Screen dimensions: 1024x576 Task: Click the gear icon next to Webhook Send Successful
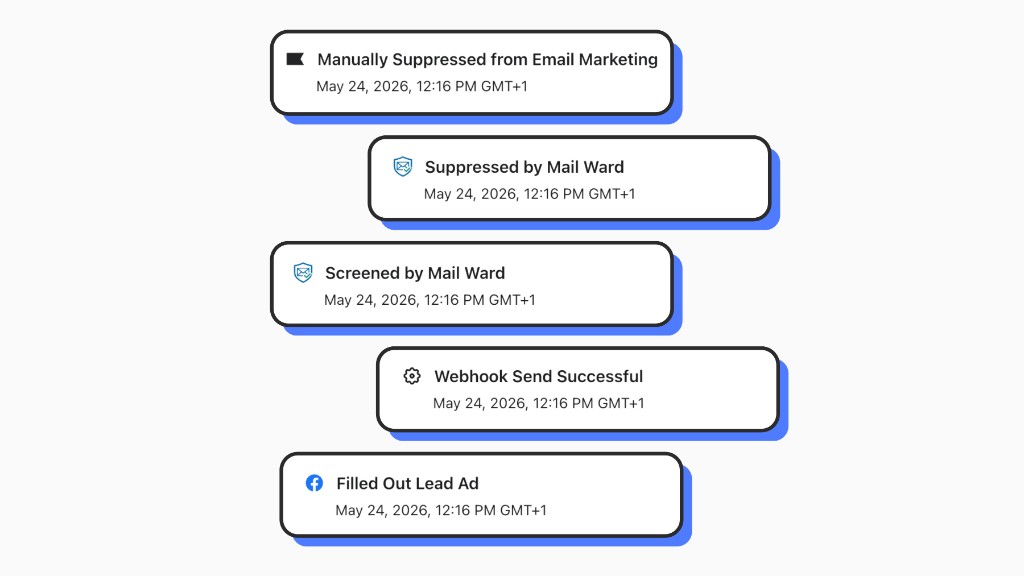point(411,376)
